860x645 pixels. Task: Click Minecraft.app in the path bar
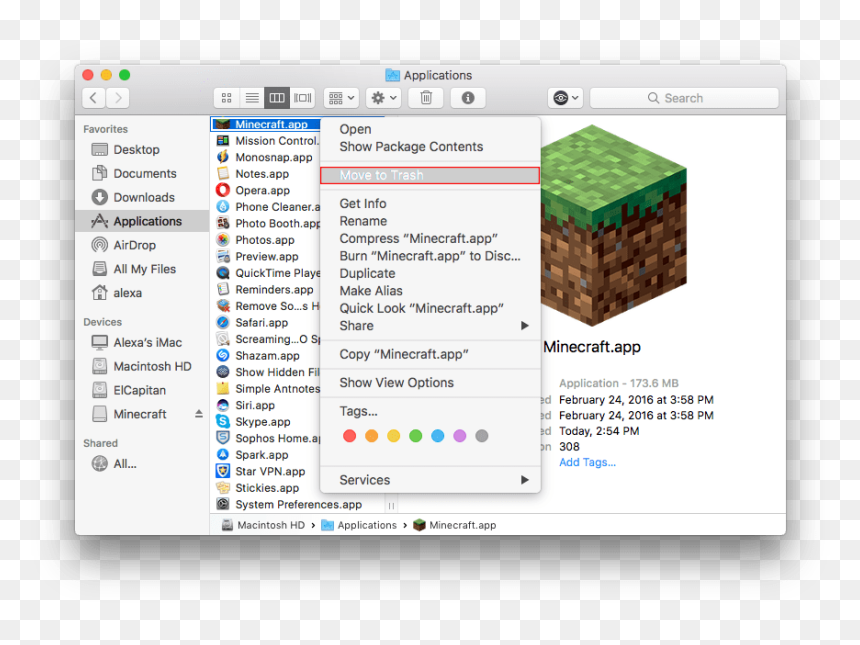pos(455,525)
